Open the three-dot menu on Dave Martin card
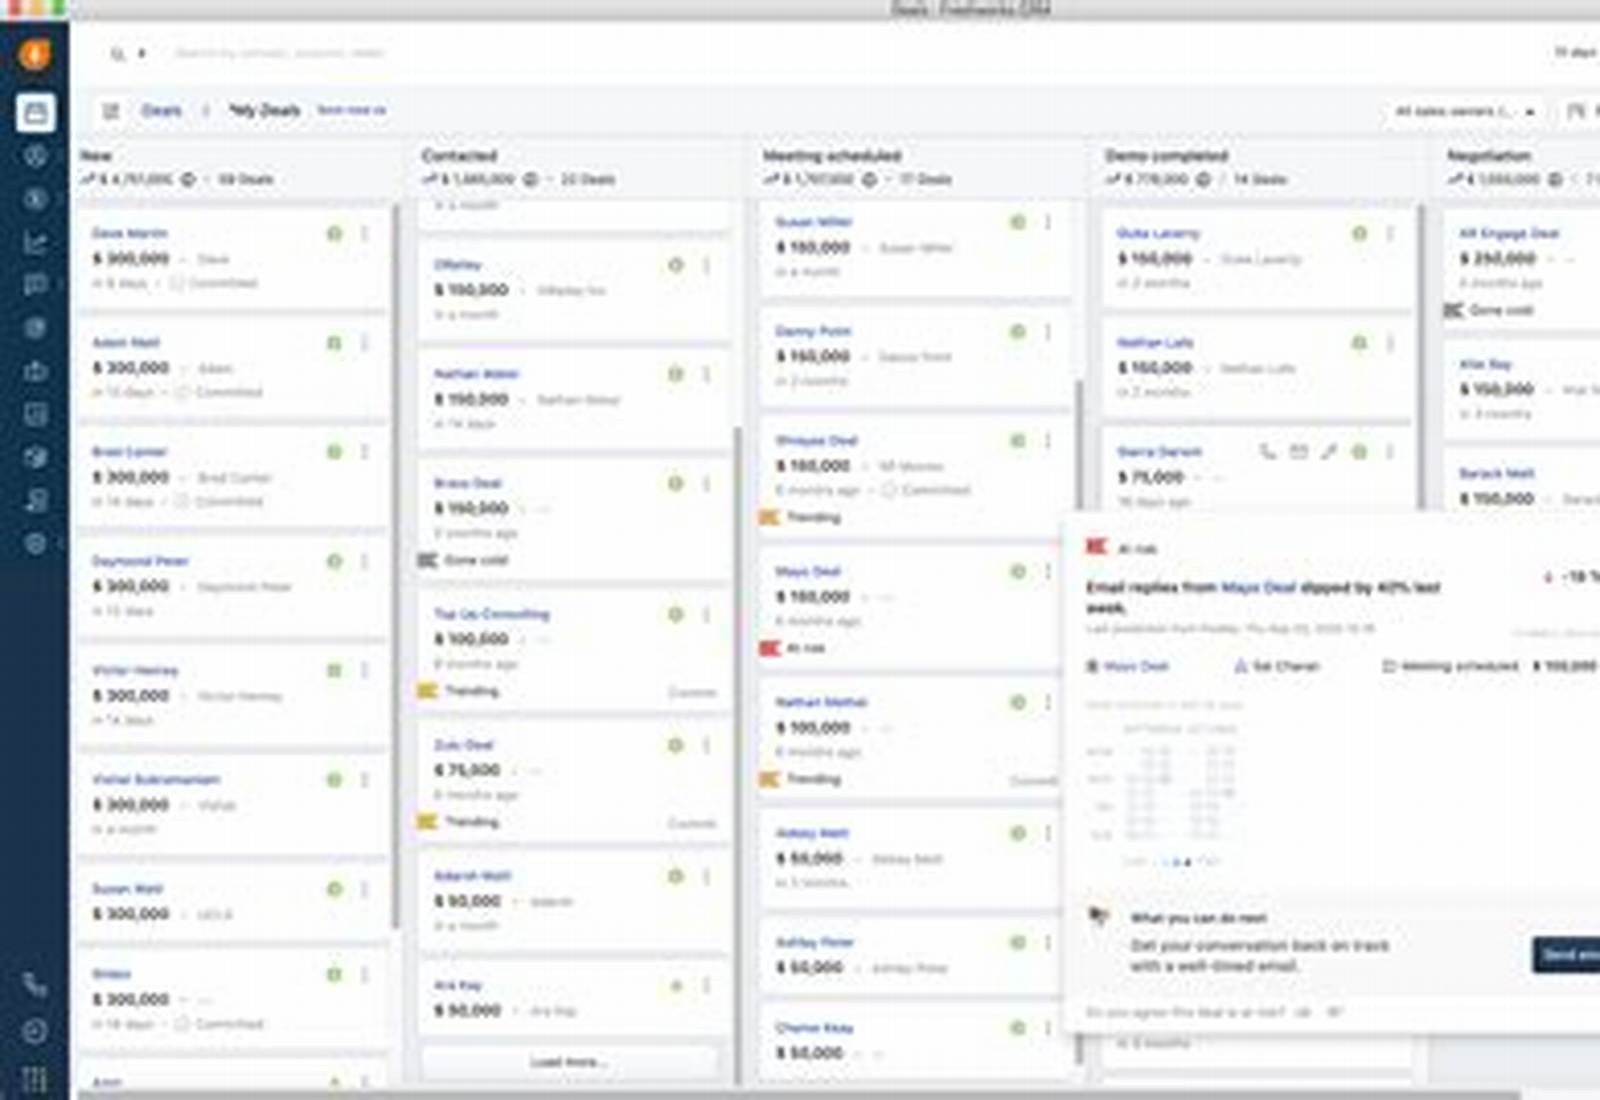Image resolution: width=1600 pixels, height=1100 pixels. tap(365, 233)
